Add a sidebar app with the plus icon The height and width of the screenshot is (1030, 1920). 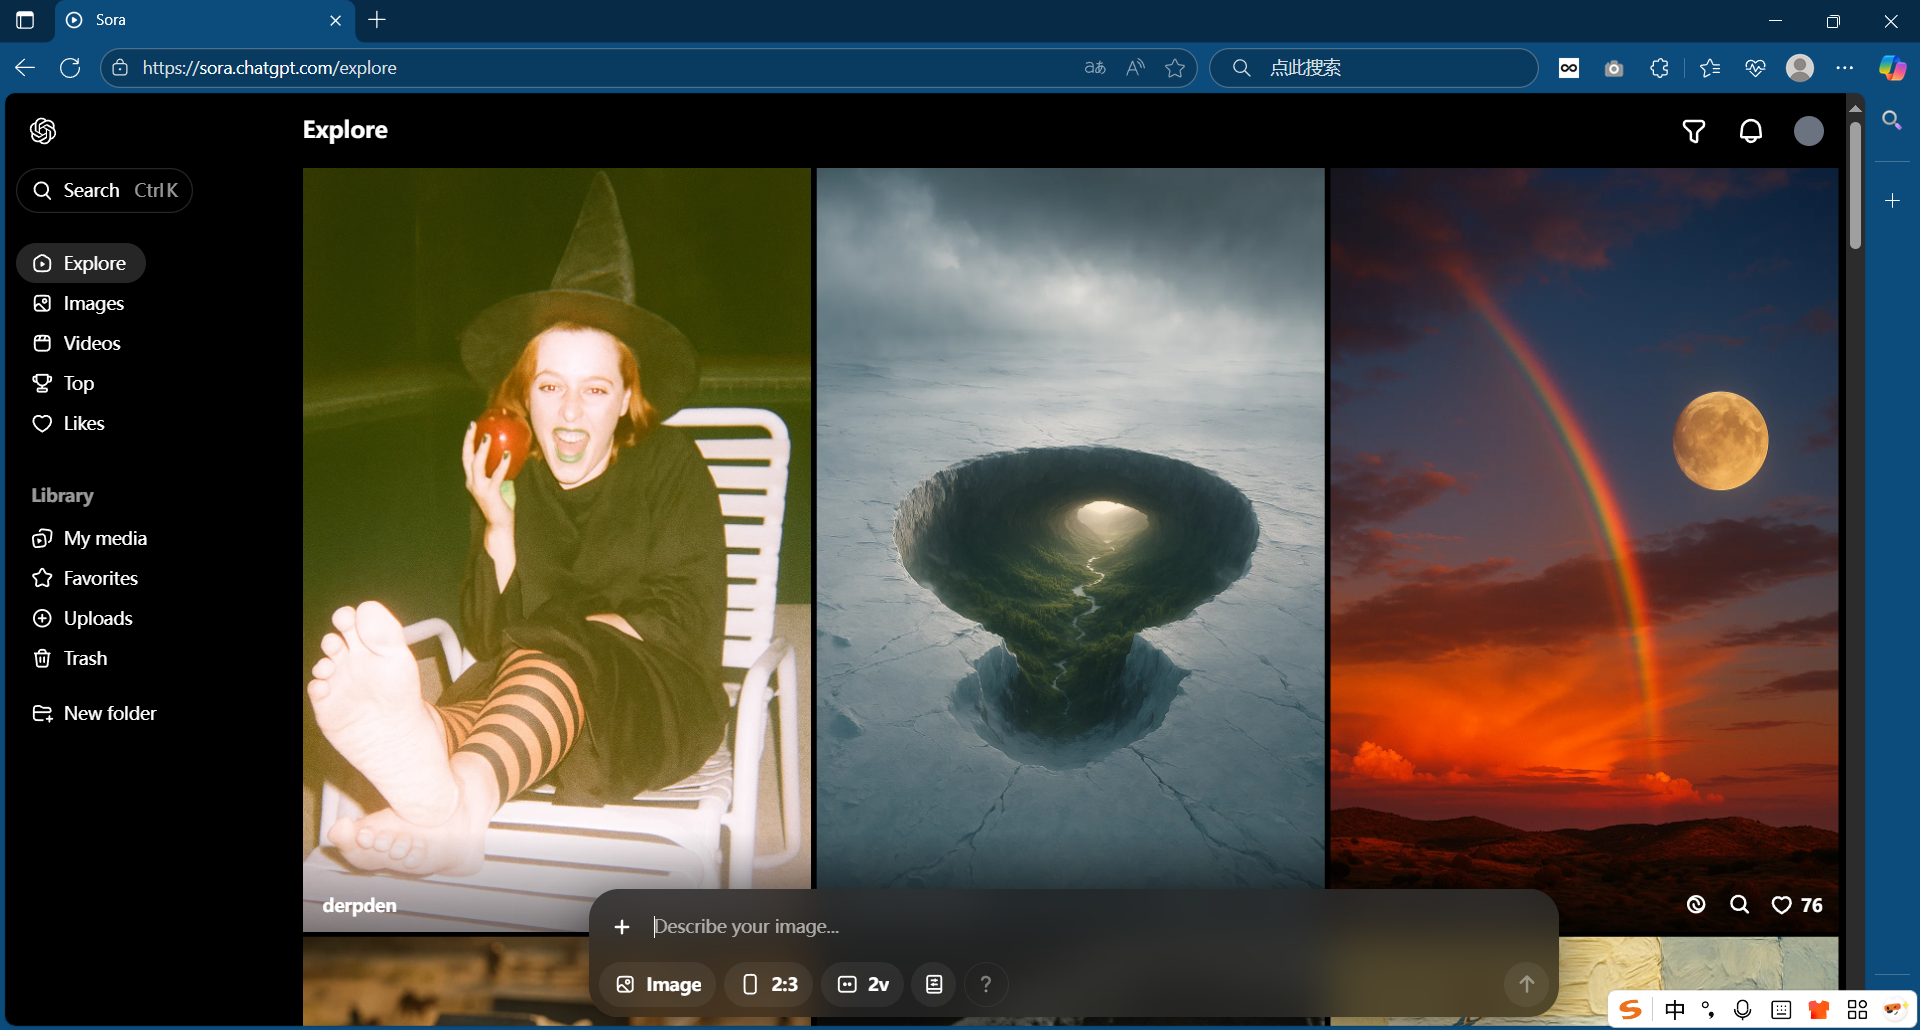(1892, 201)
